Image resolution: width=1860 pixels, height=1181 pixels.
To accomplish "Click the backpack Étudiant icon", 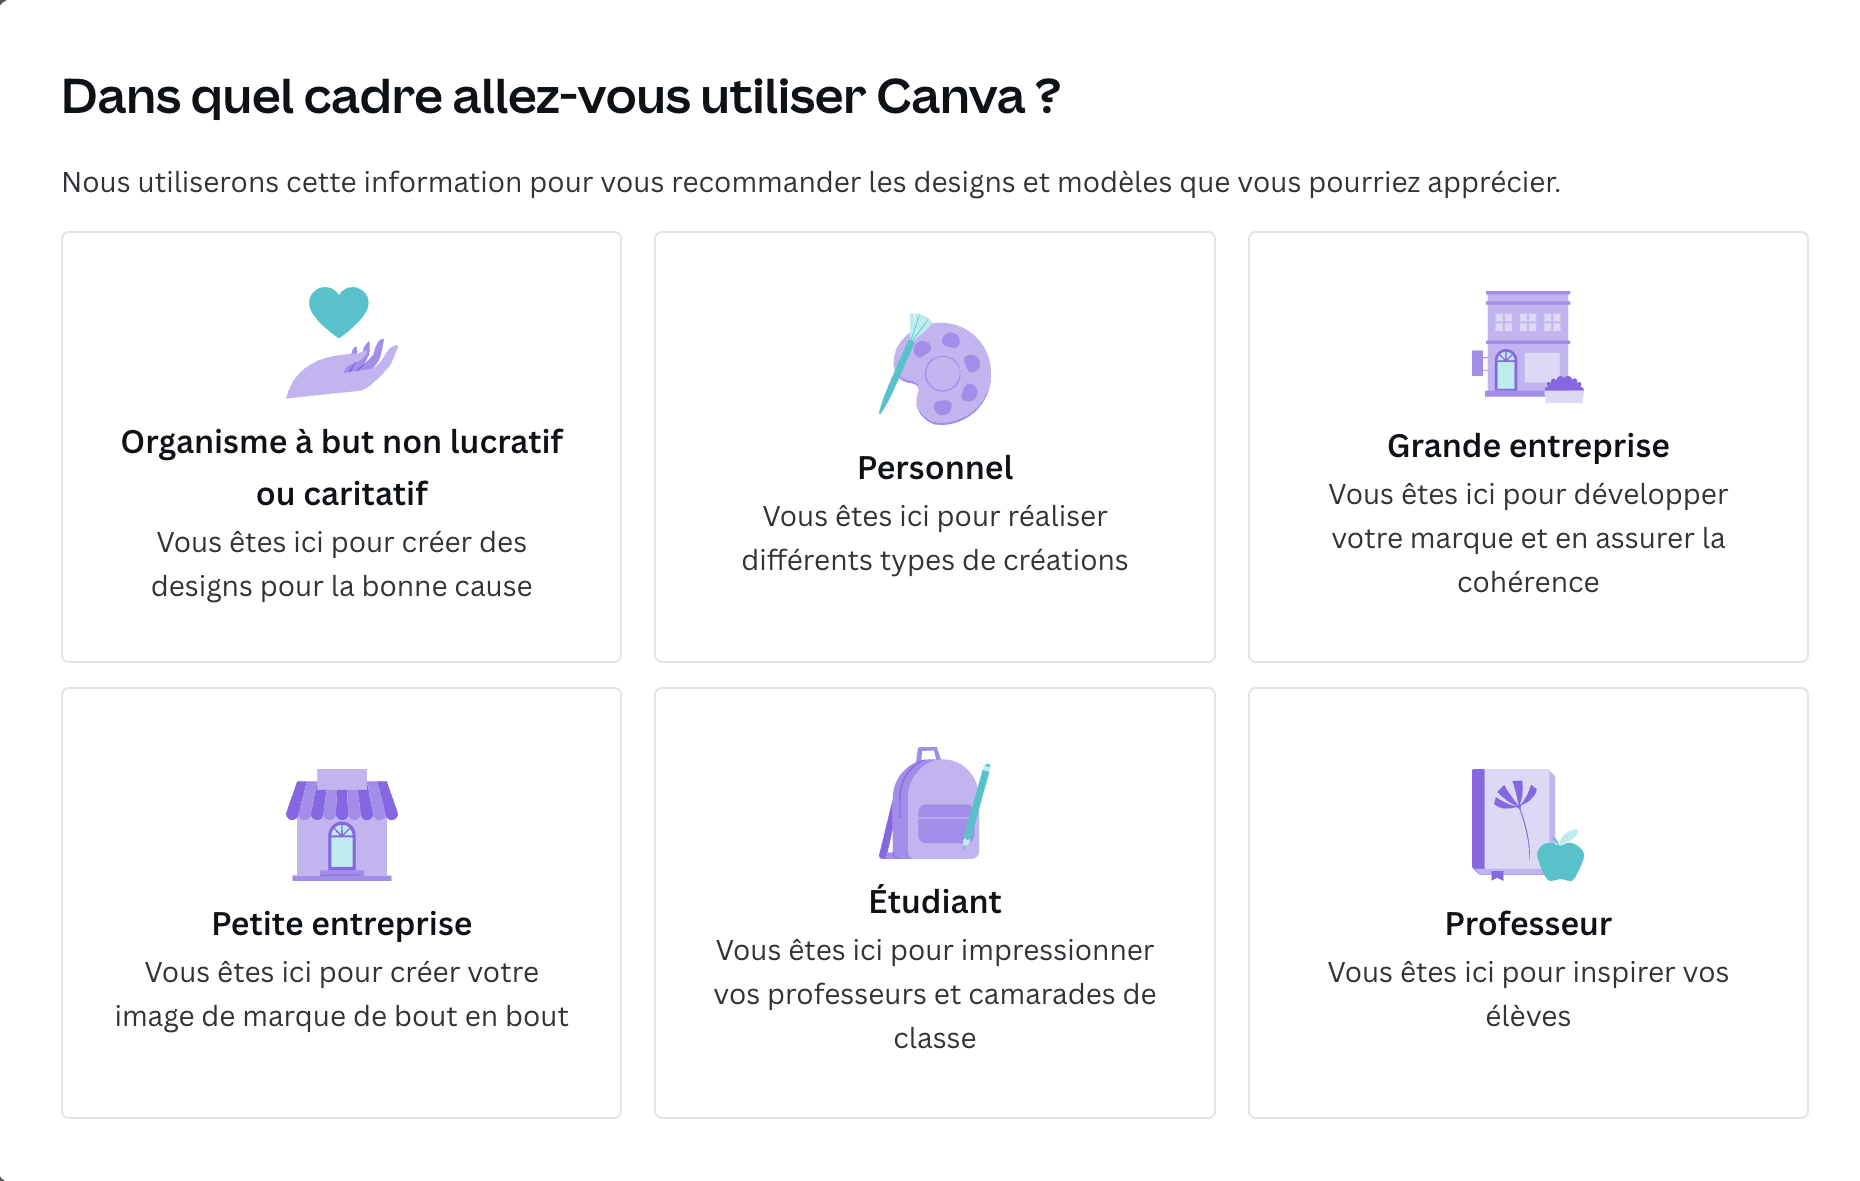I will (935, 802).
